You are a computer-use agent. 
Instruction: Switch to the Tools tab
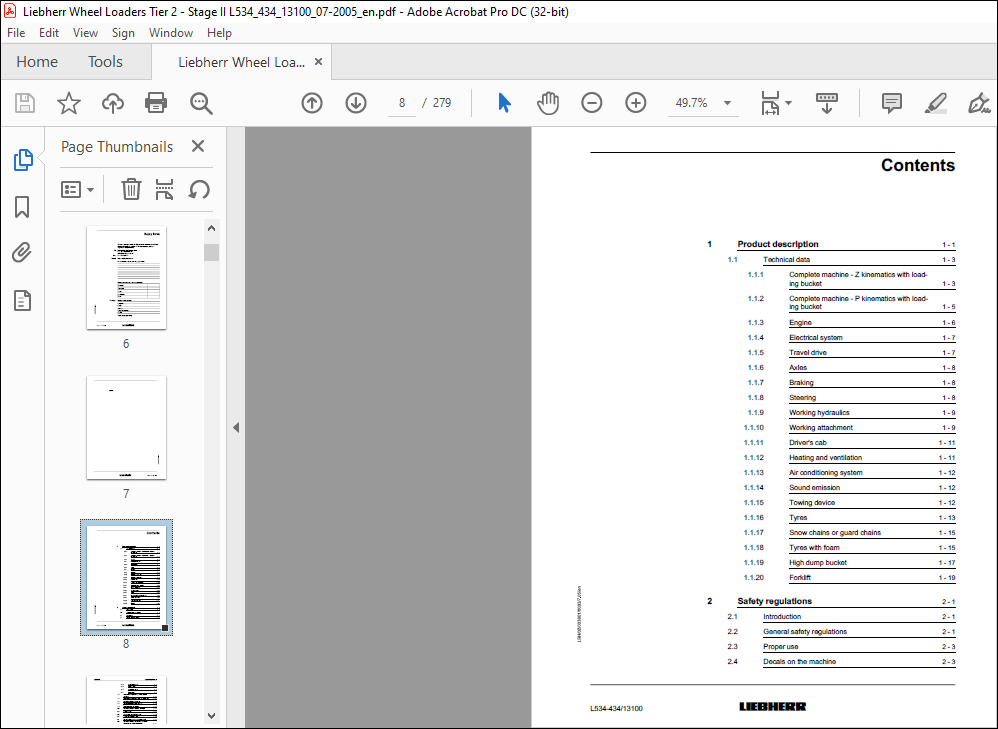(105, 62)
